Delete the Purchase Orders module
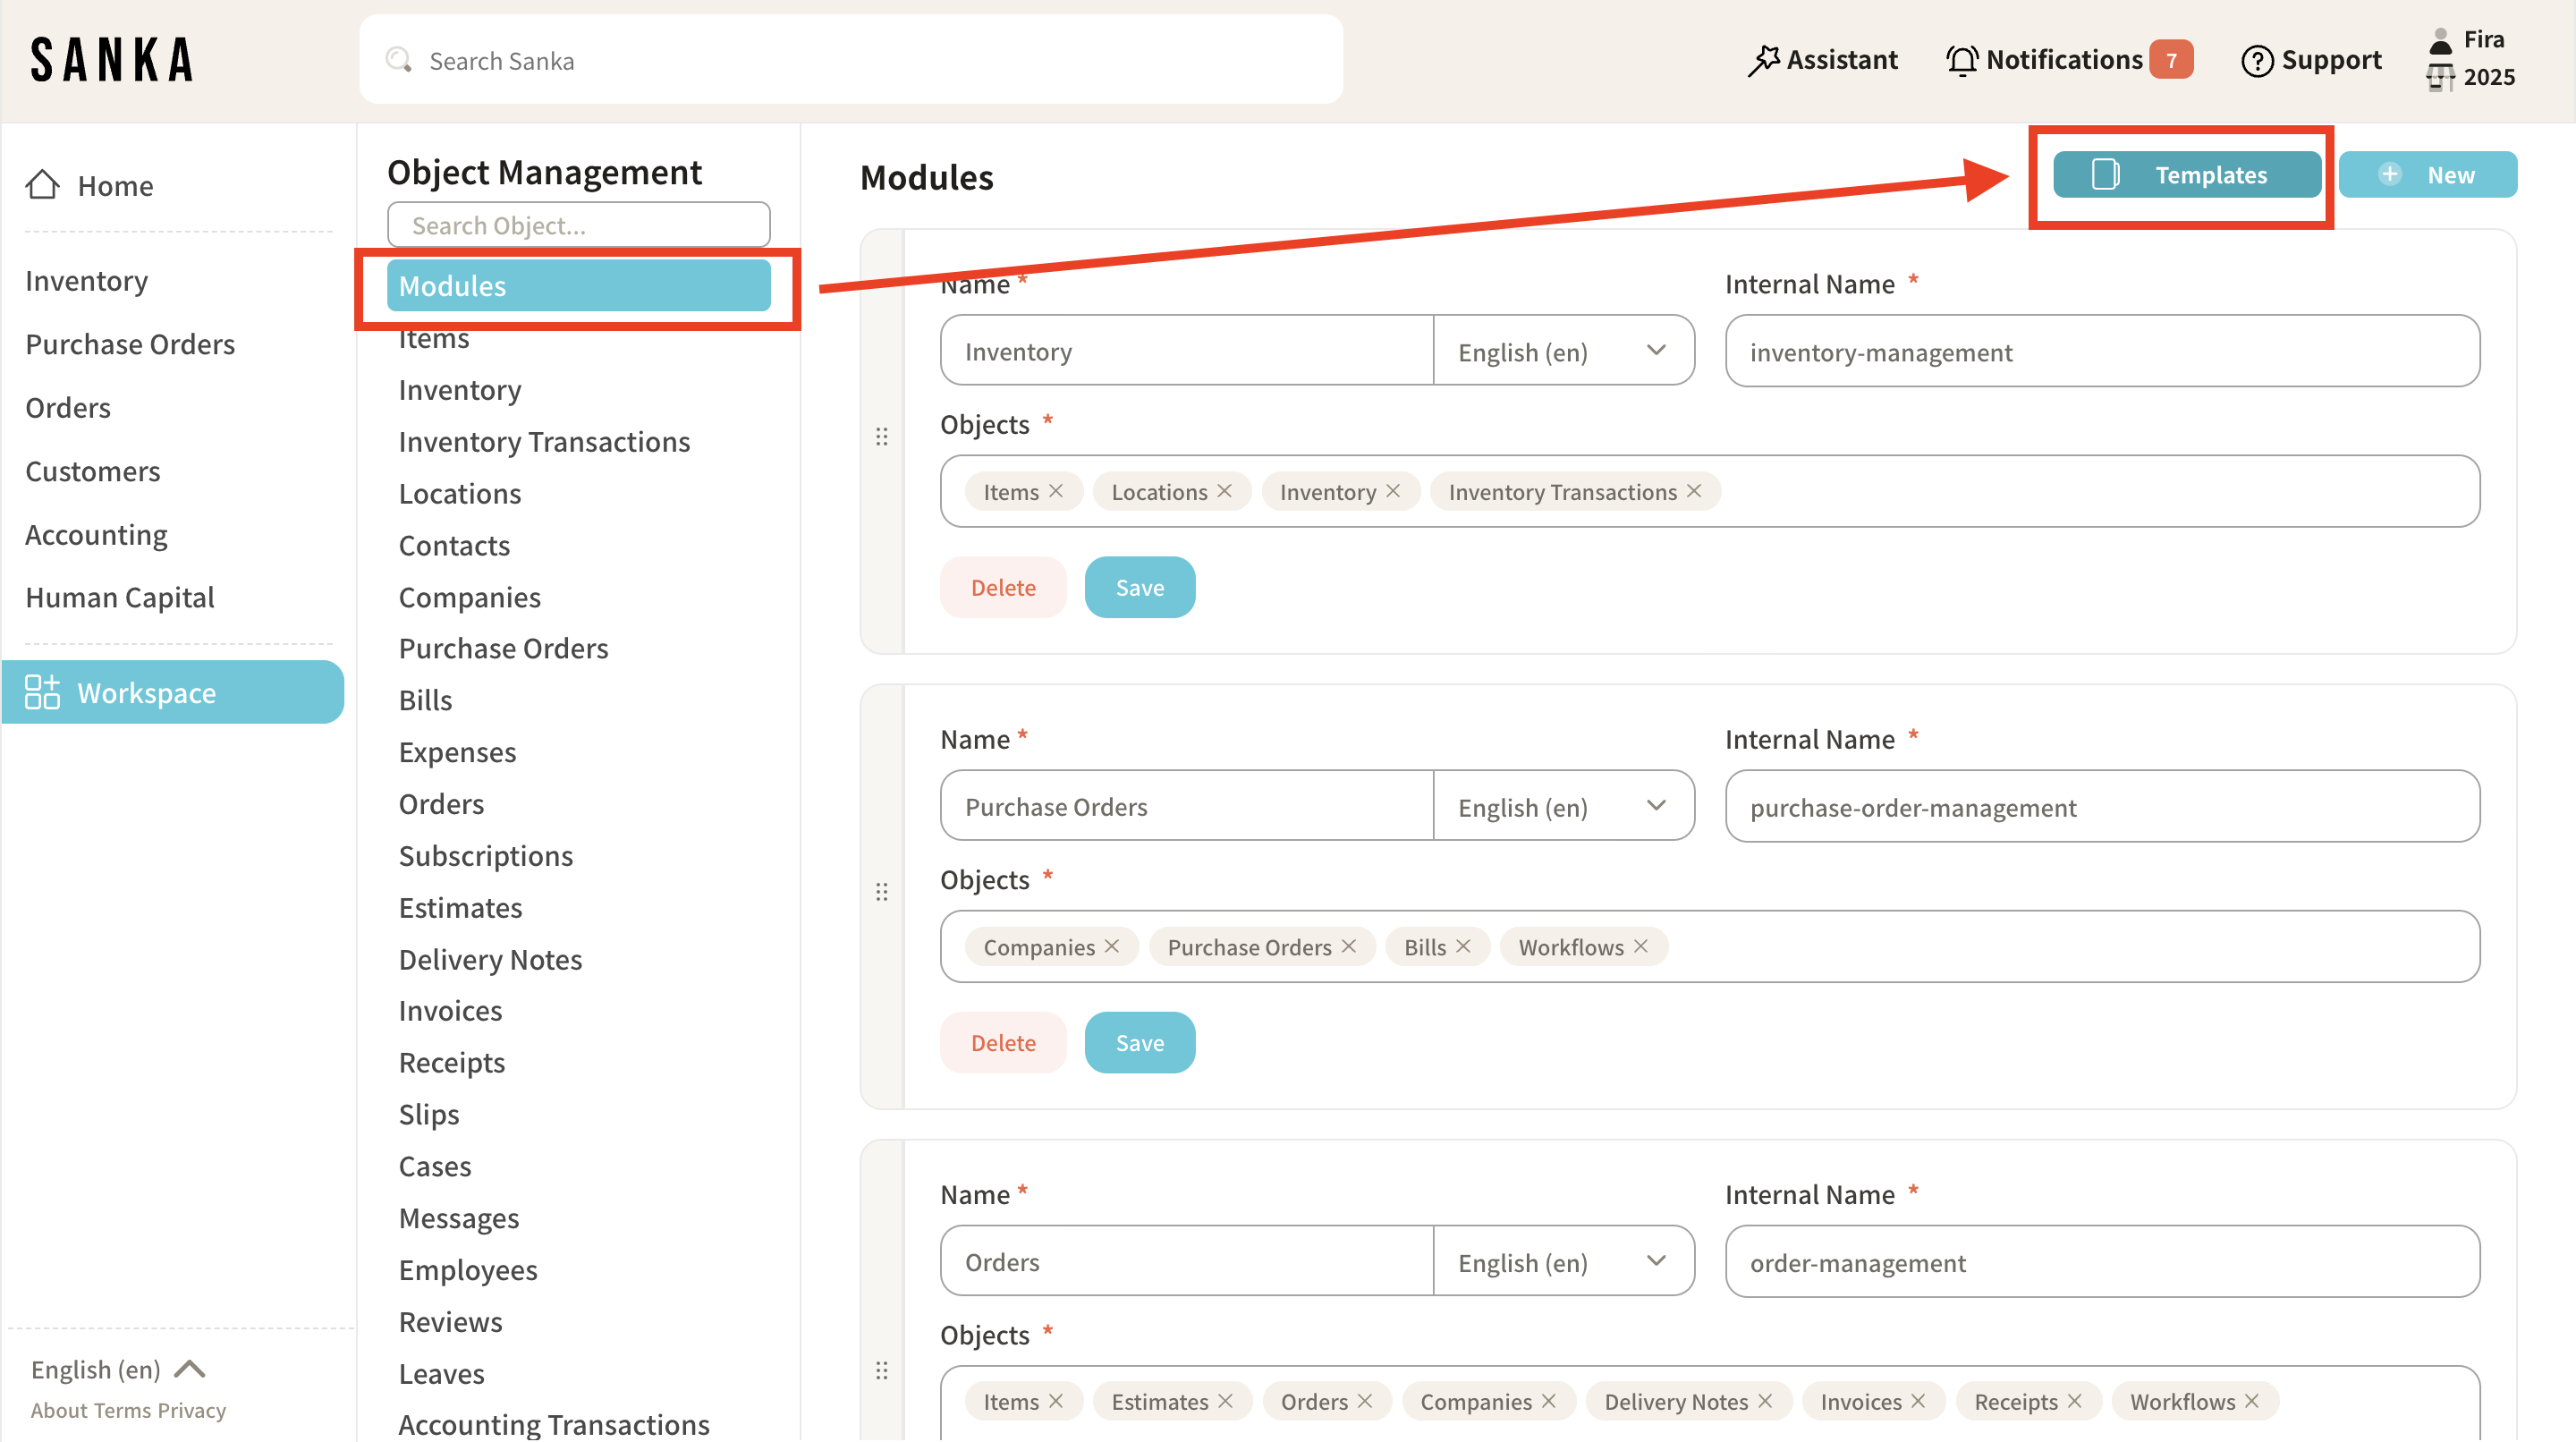 tap(1002, 1042)
